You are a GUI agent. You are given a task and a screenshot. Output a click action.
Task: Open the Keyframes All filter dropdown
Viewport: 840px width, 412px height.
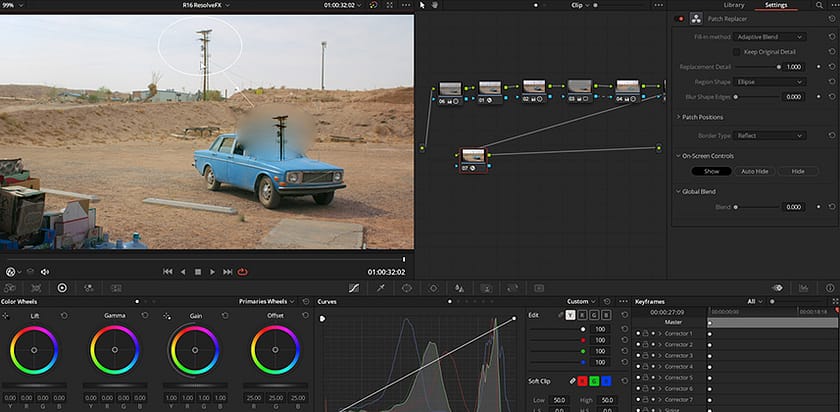click(755, 302)
